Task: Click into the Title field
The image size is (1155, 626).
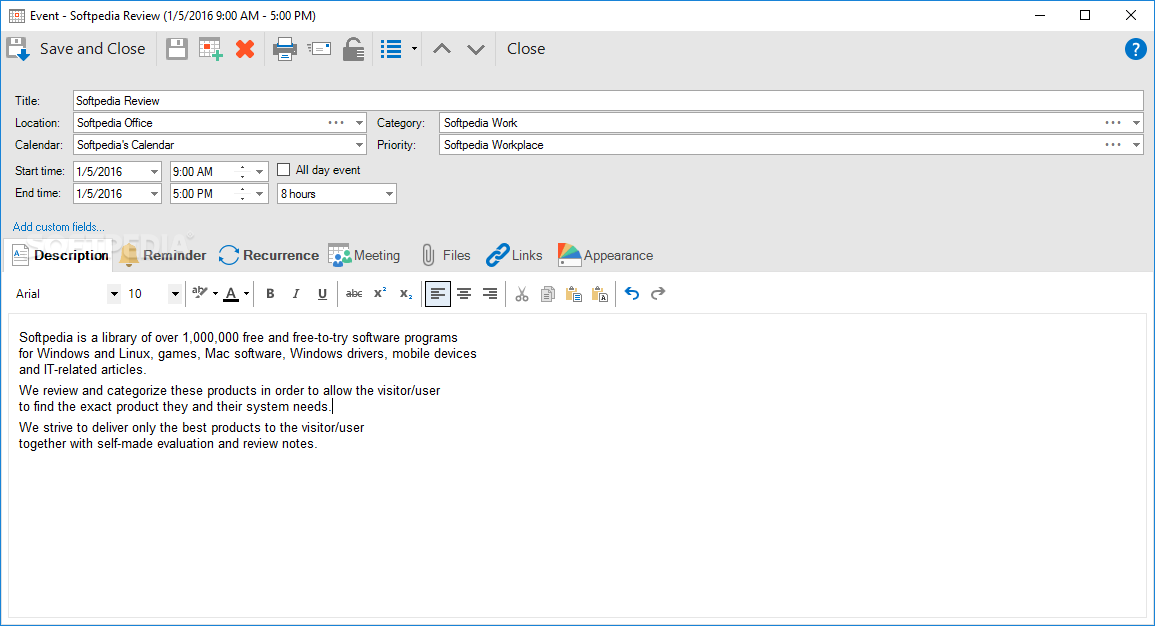Action: 608,101
